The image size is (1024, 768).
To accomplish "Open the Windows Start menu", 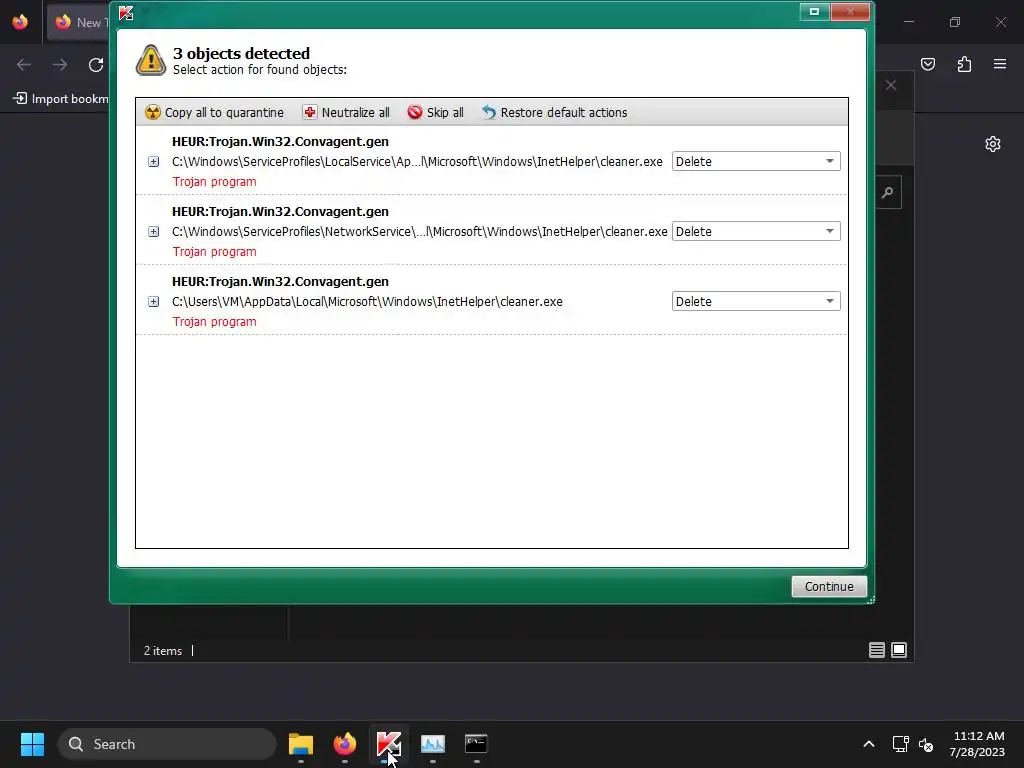I will 32,744.
